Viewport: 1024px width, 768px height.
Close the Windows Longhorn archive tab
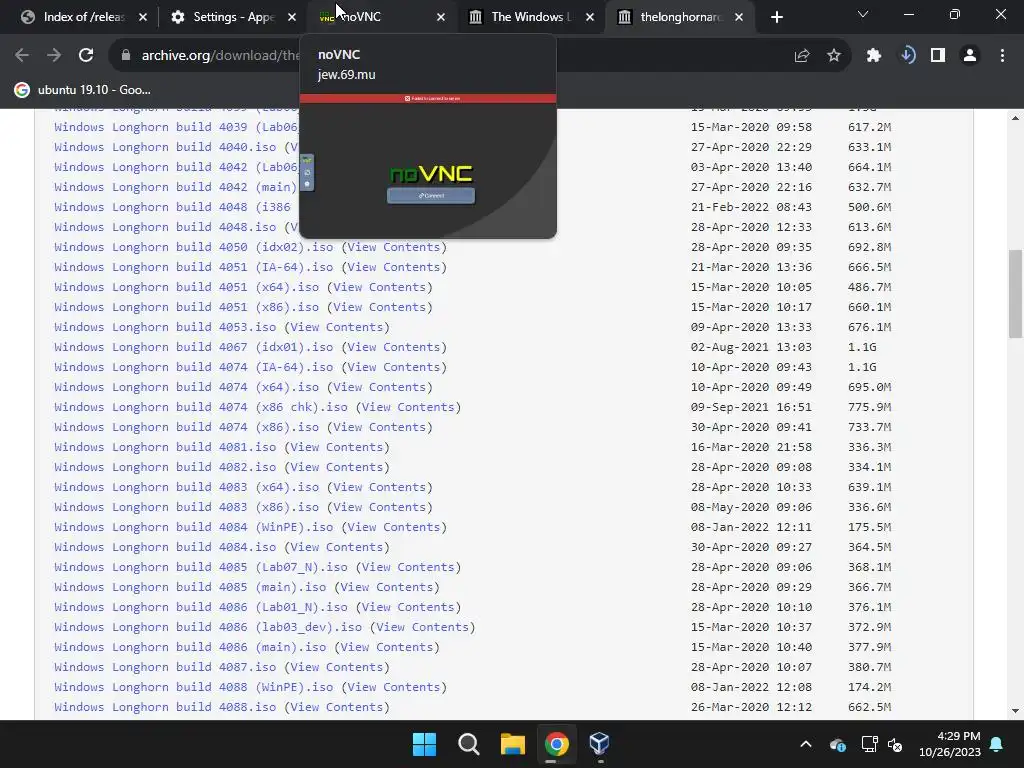coord(590,17)
